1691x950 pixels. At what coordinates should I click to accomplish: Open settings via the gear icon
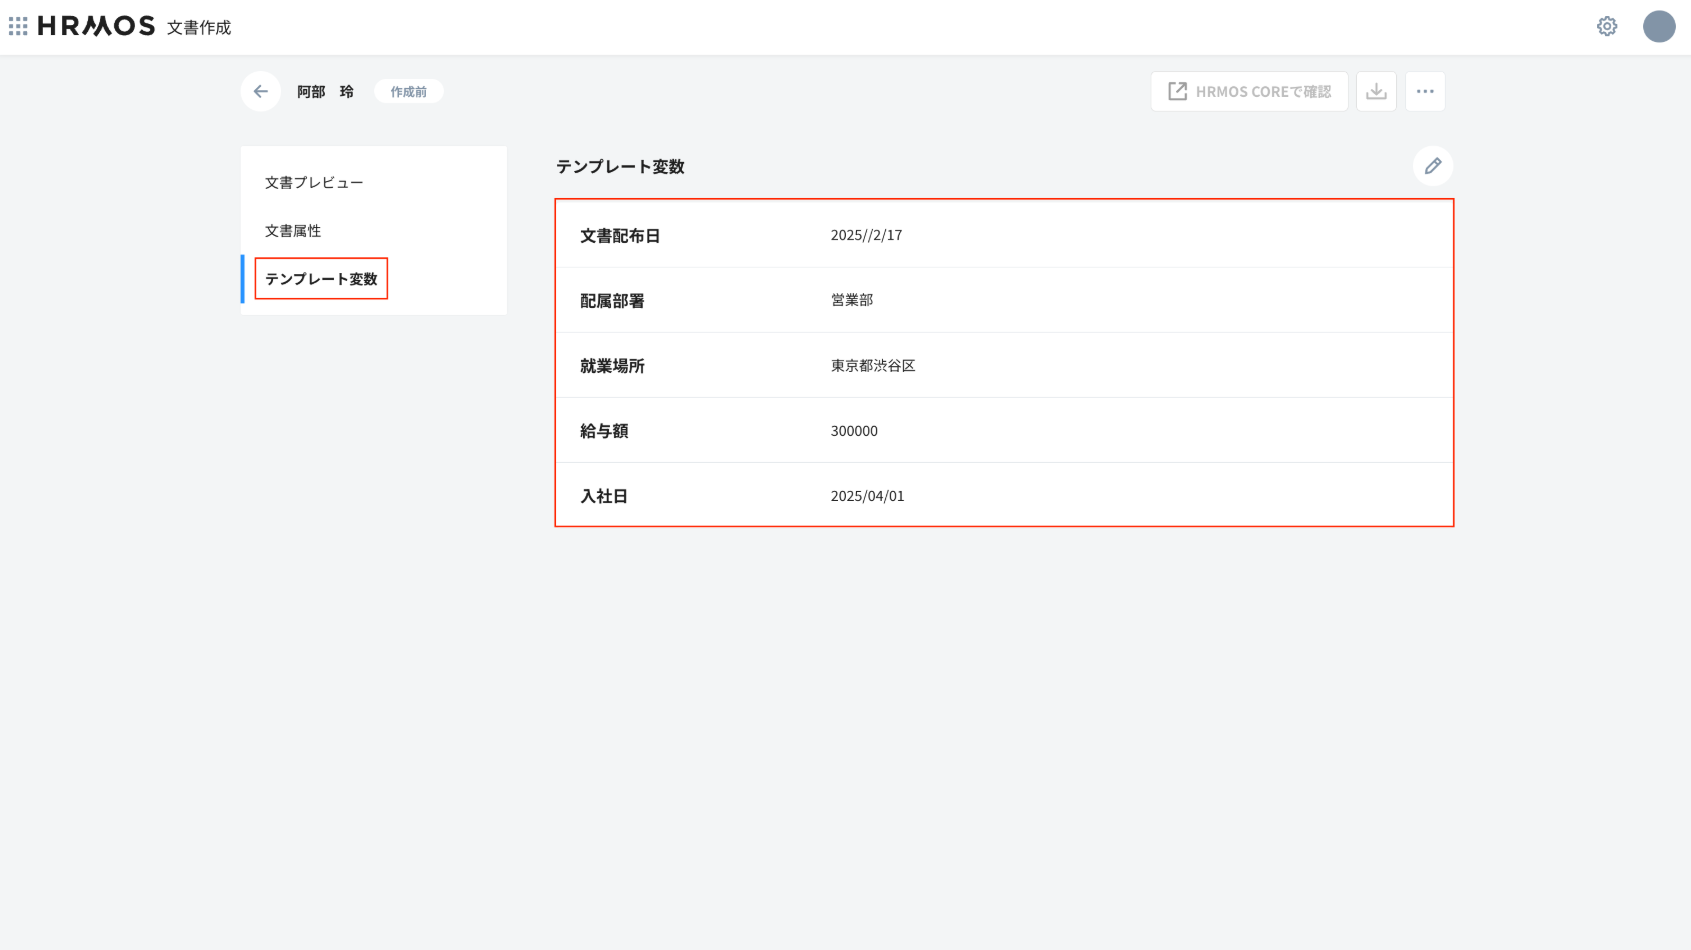click(x=1606, y=26)
